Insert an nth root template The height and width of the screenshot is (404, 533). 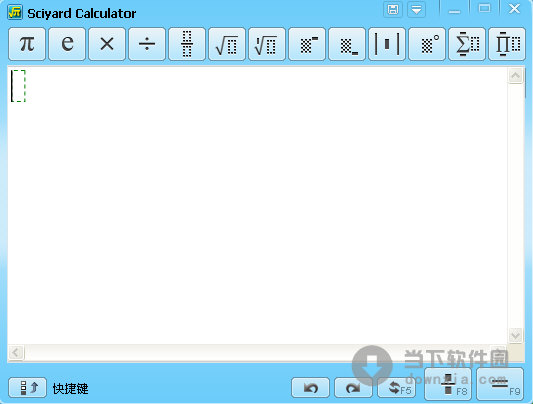[x=267, y=44]
